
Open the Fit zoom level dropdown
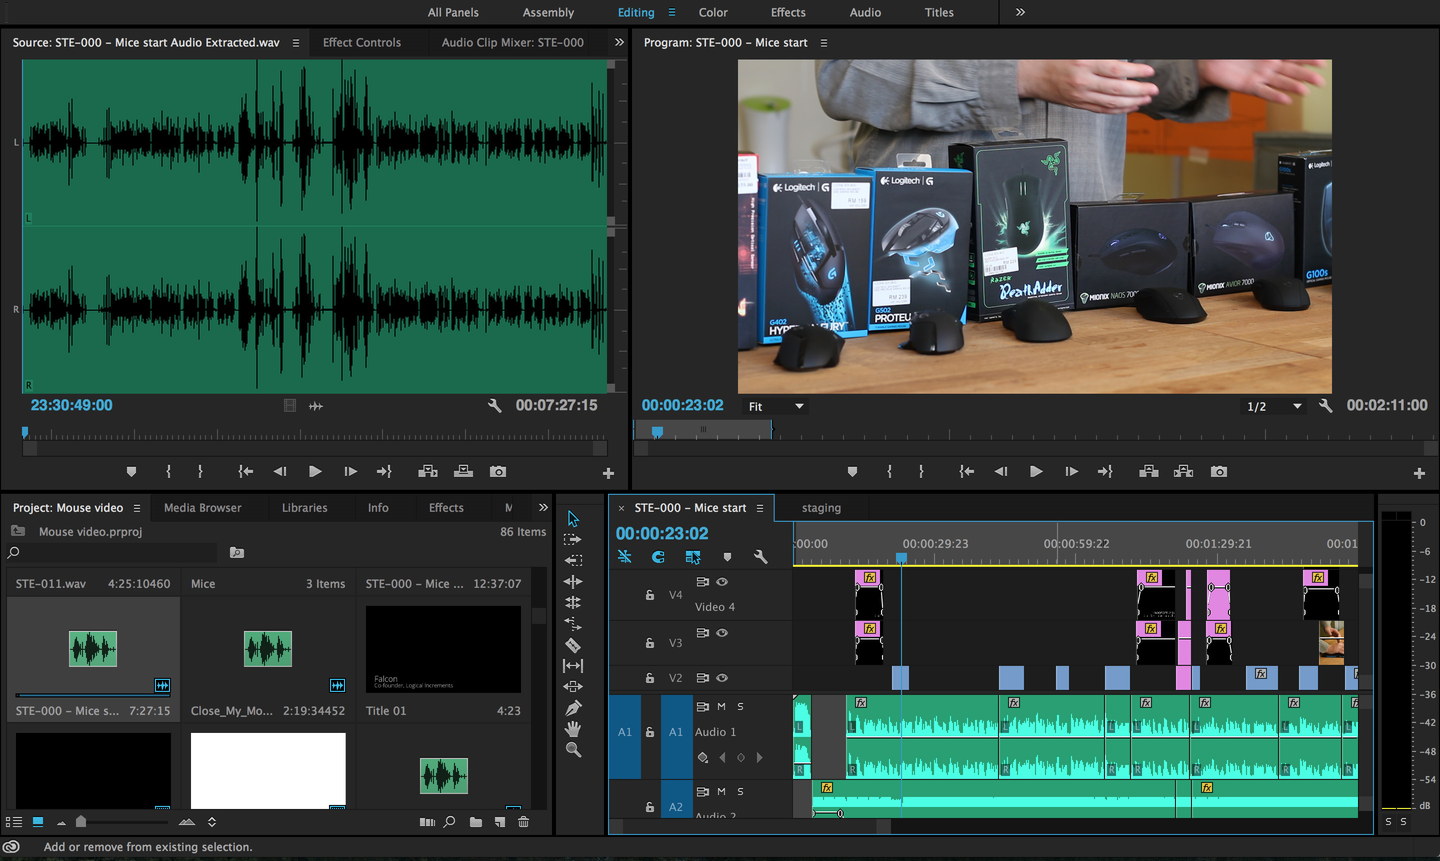coord(776,406)
